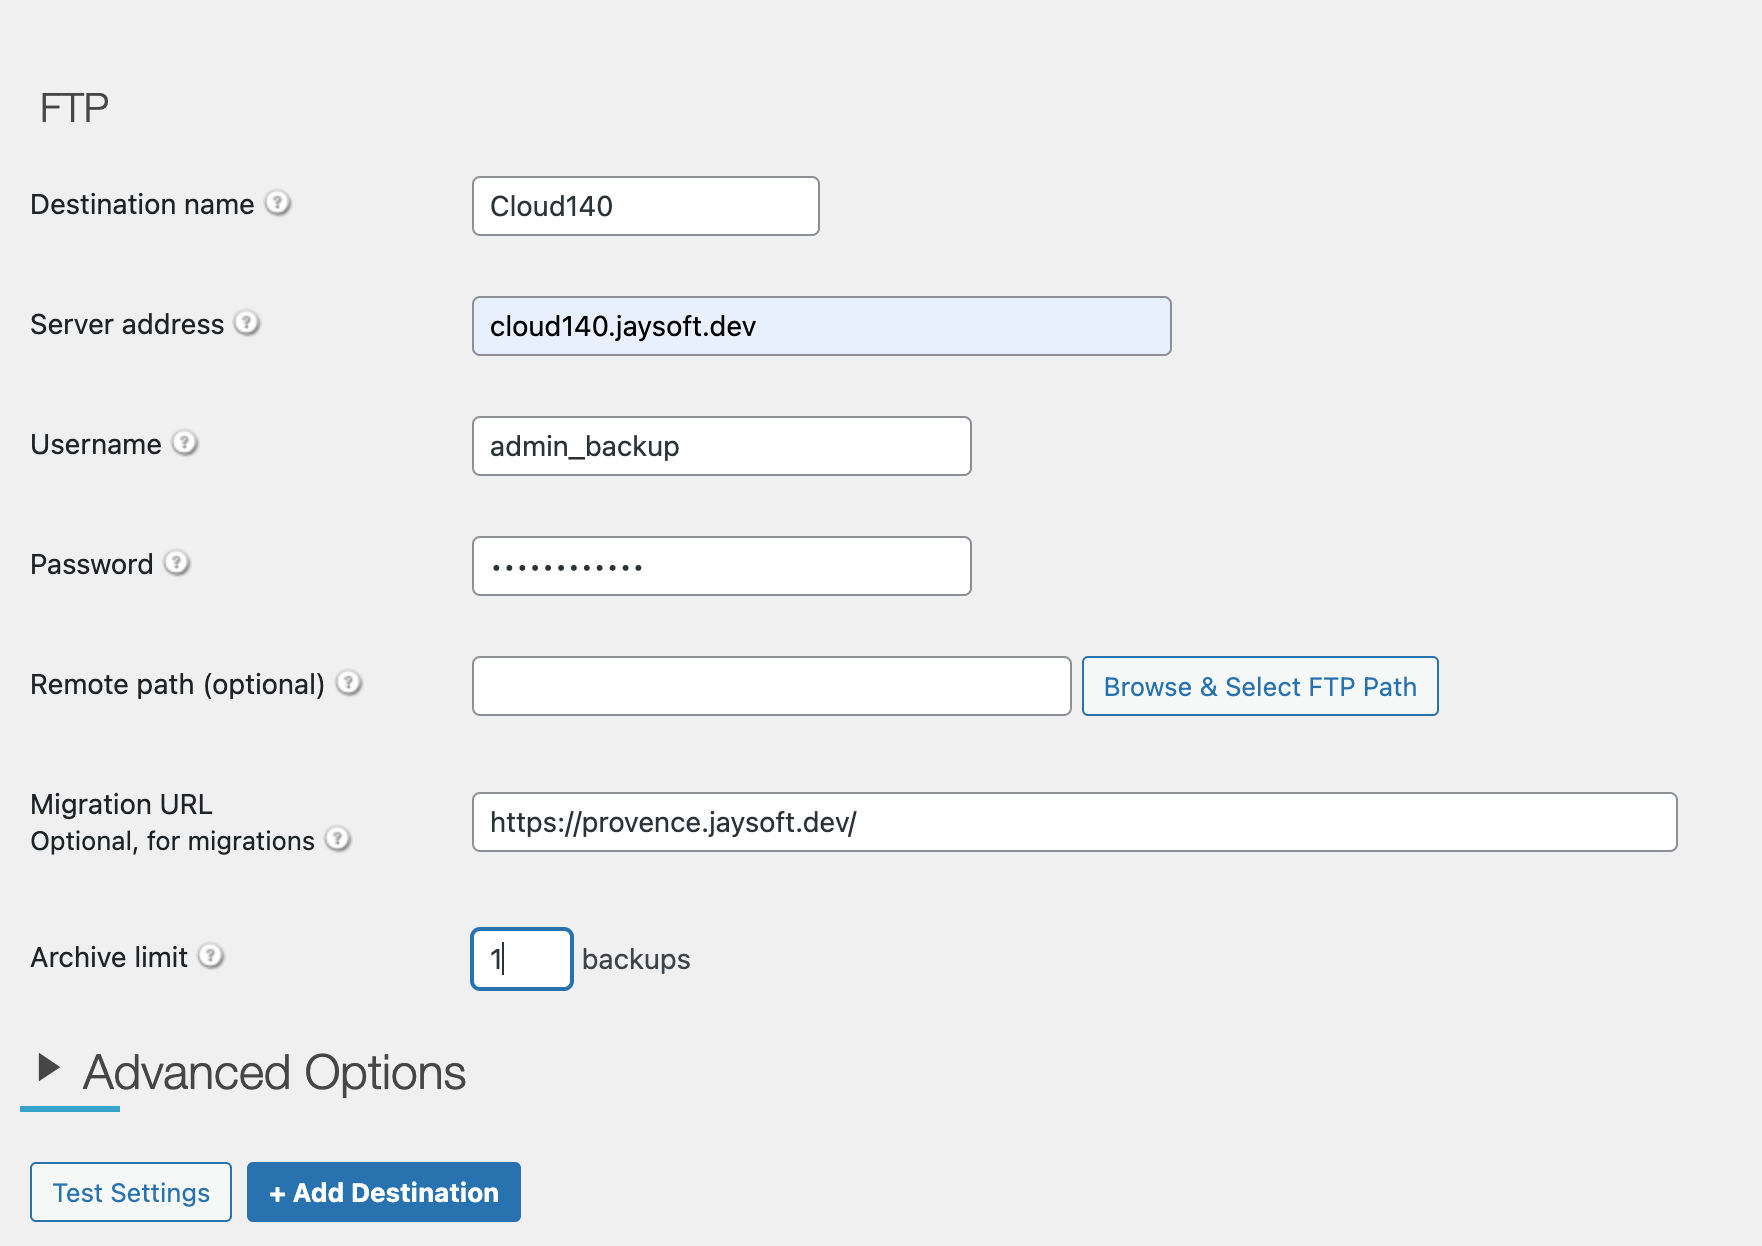Open Browse & Select FTP Path

(x=1259, y=686)
